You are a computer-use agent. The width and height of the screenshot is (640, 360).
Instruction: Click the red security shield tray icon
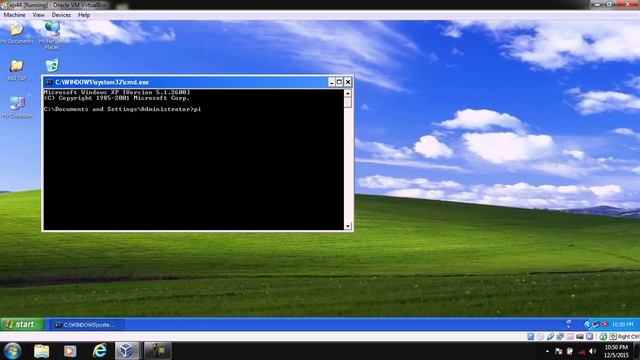(x=605, y=324)
